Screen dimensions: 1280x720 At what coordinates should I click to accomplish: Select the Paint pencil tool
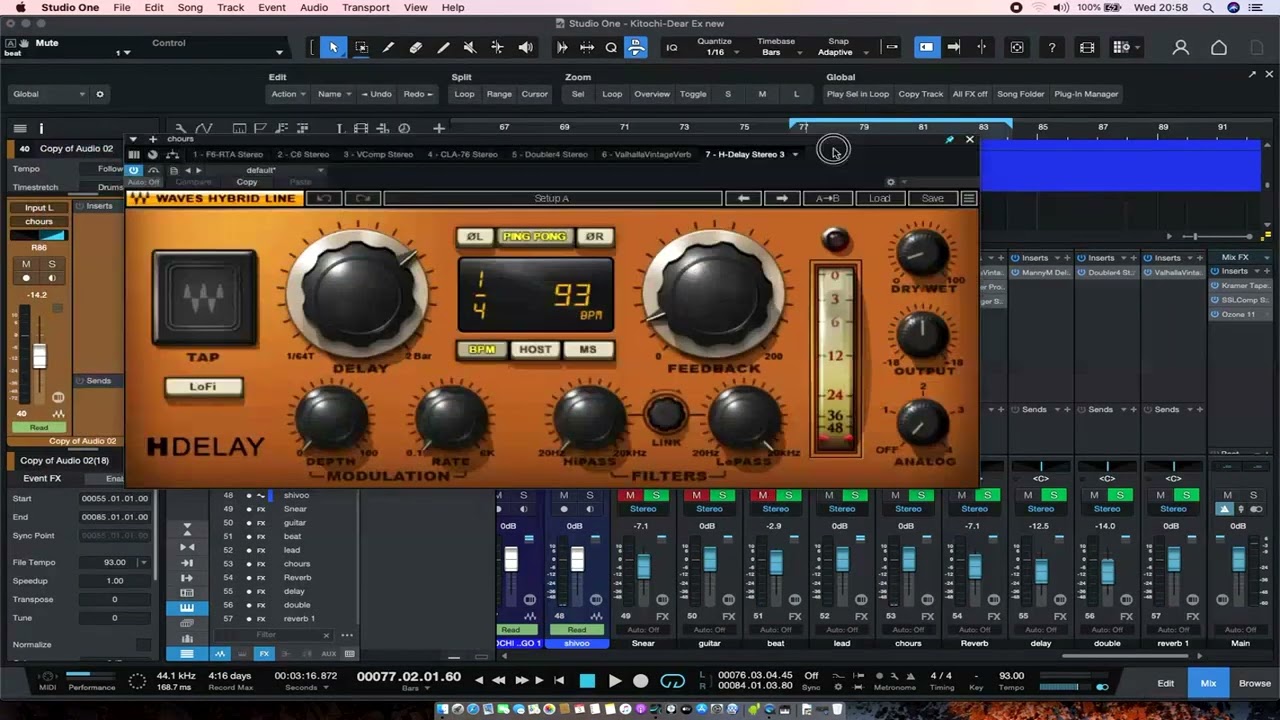443,47
